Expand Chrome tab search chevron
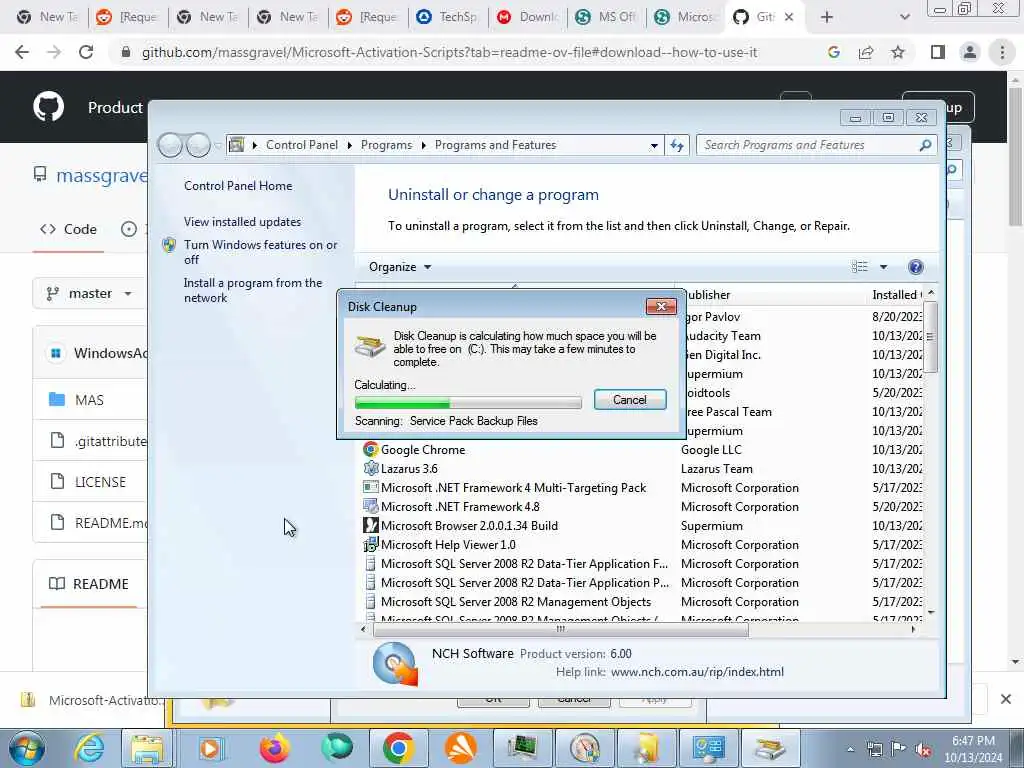Screen dimensions: 1024x768 point(904,17)
